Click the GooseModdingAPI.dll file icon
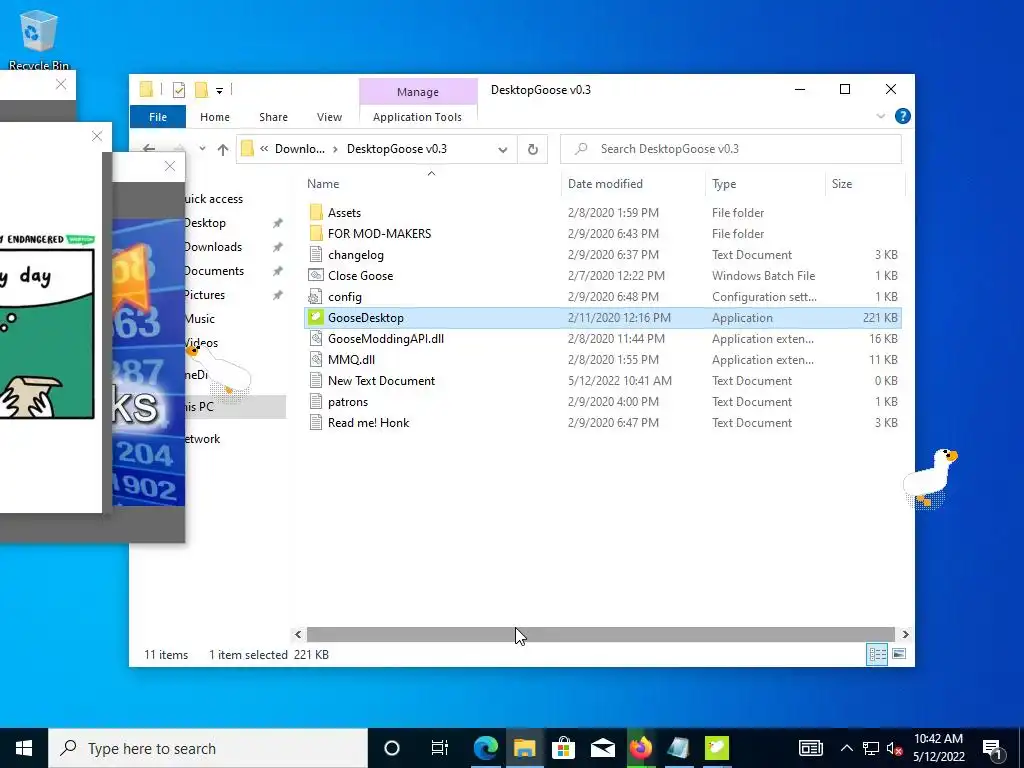Image resolution: width=1024 pixels, height=768 pixels. 316,338
